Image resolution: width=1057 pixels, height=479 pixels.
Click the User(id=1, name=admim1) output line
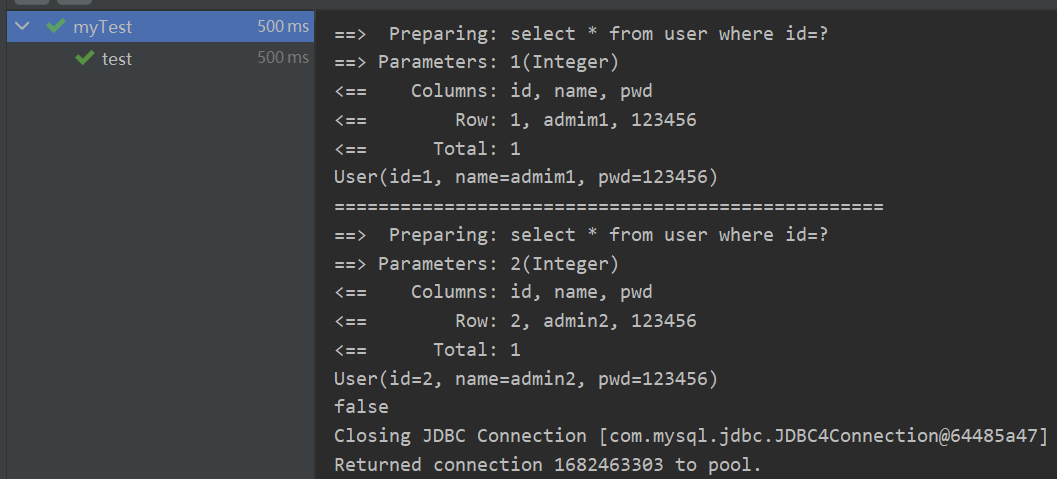[524, 178]
